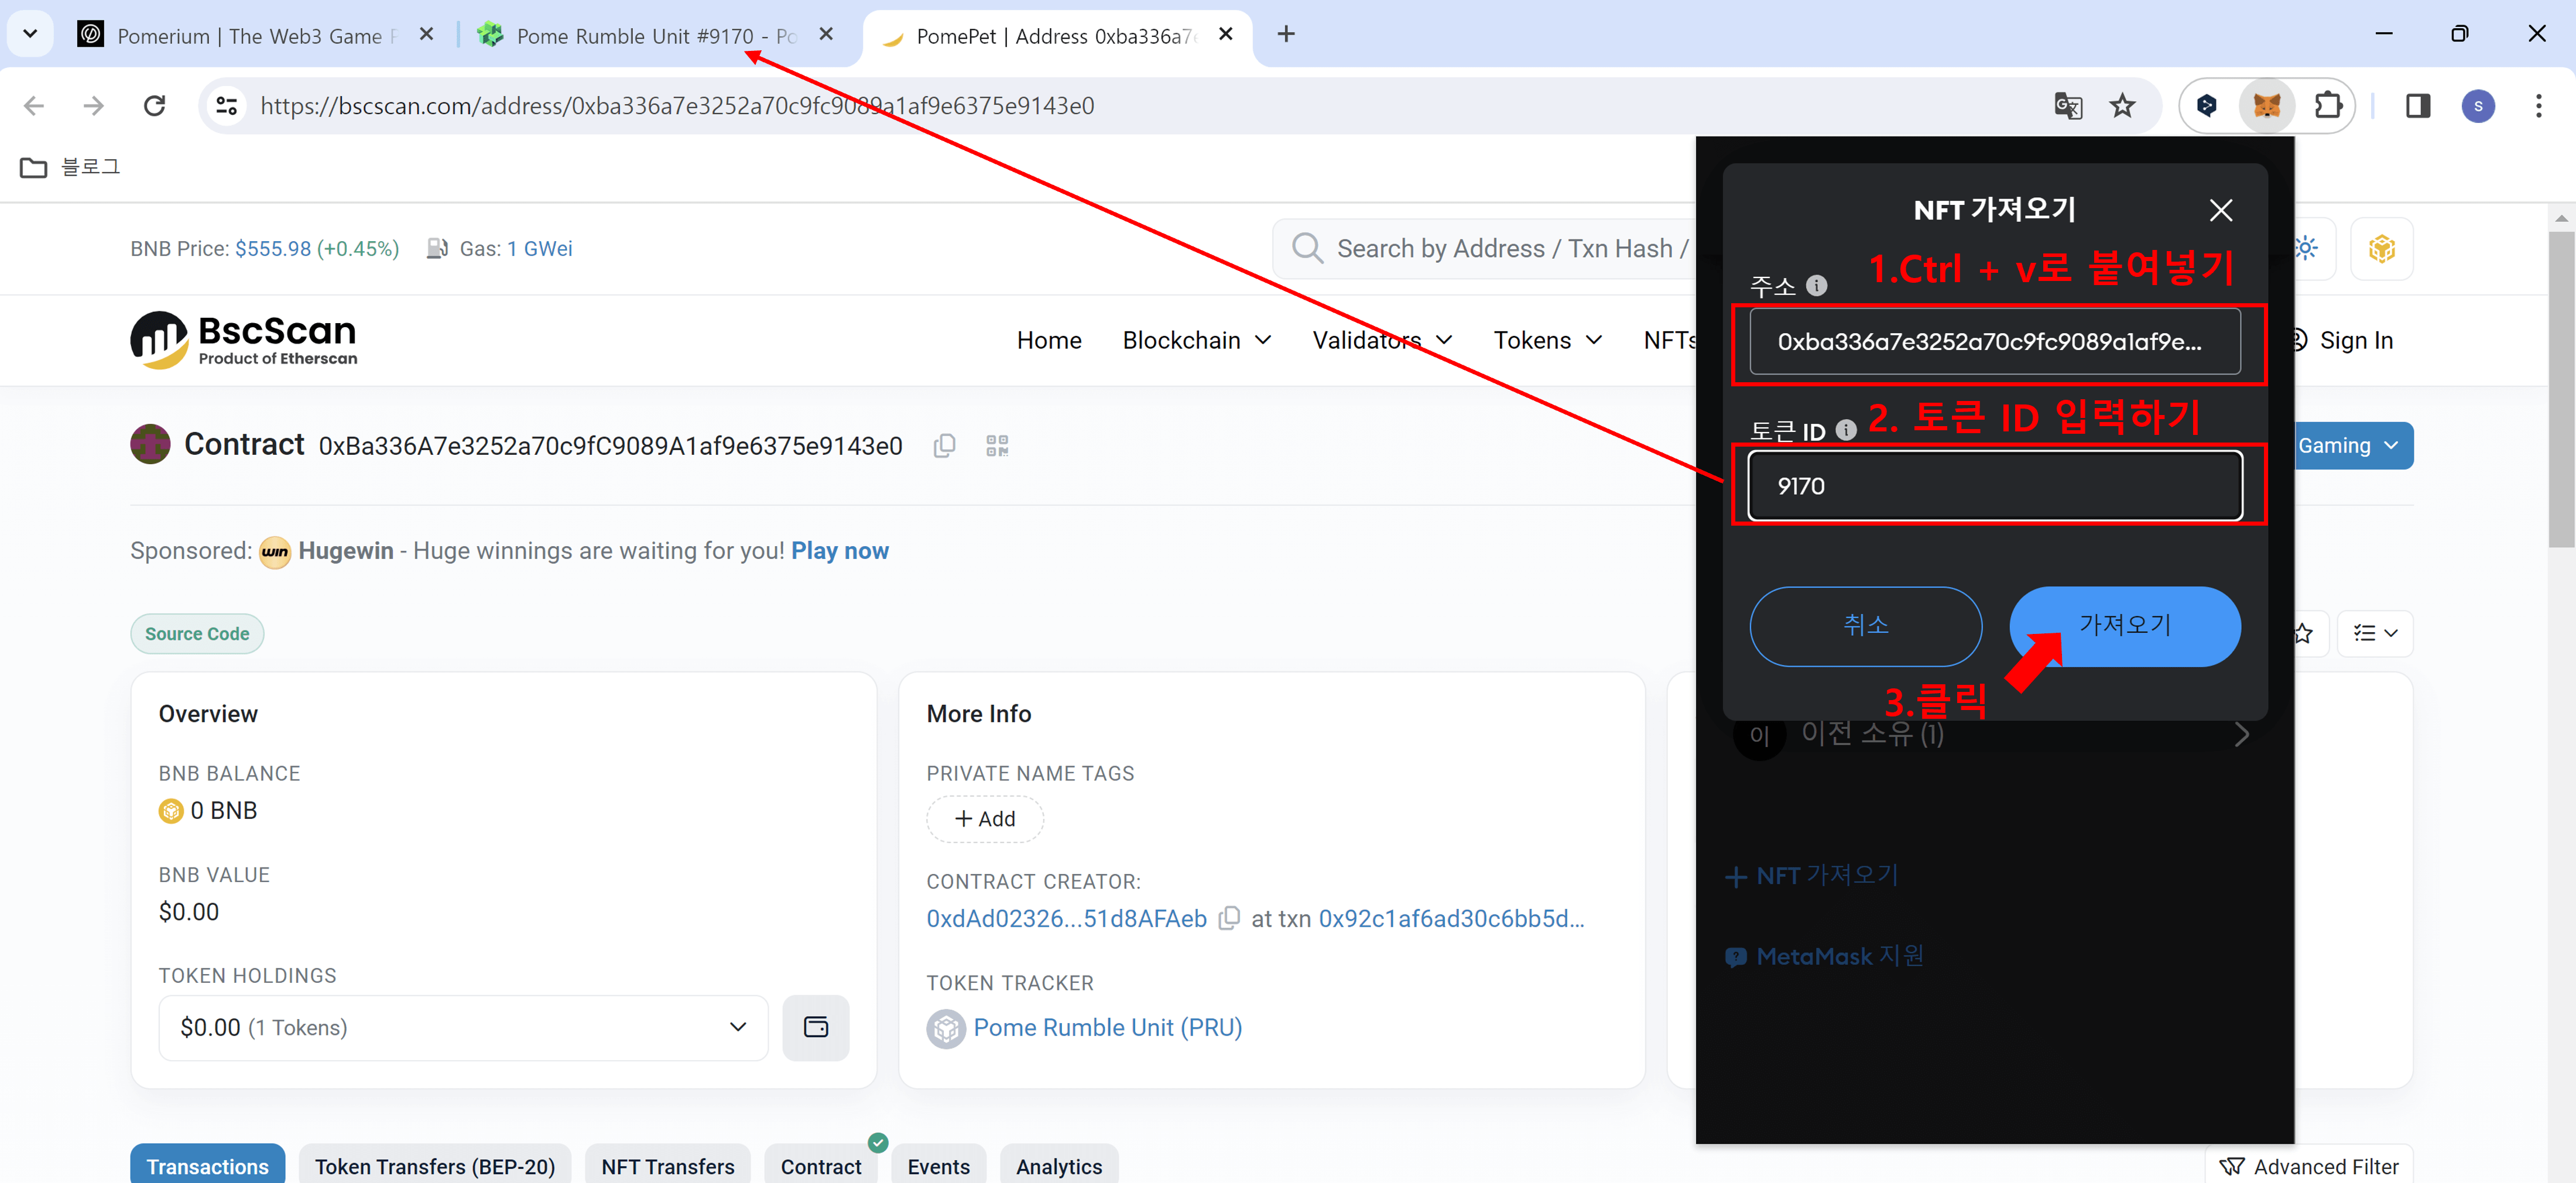Open the Pome Rumble Unit (PRU) link
2576x1183 pixels.
[1107, 1027]
